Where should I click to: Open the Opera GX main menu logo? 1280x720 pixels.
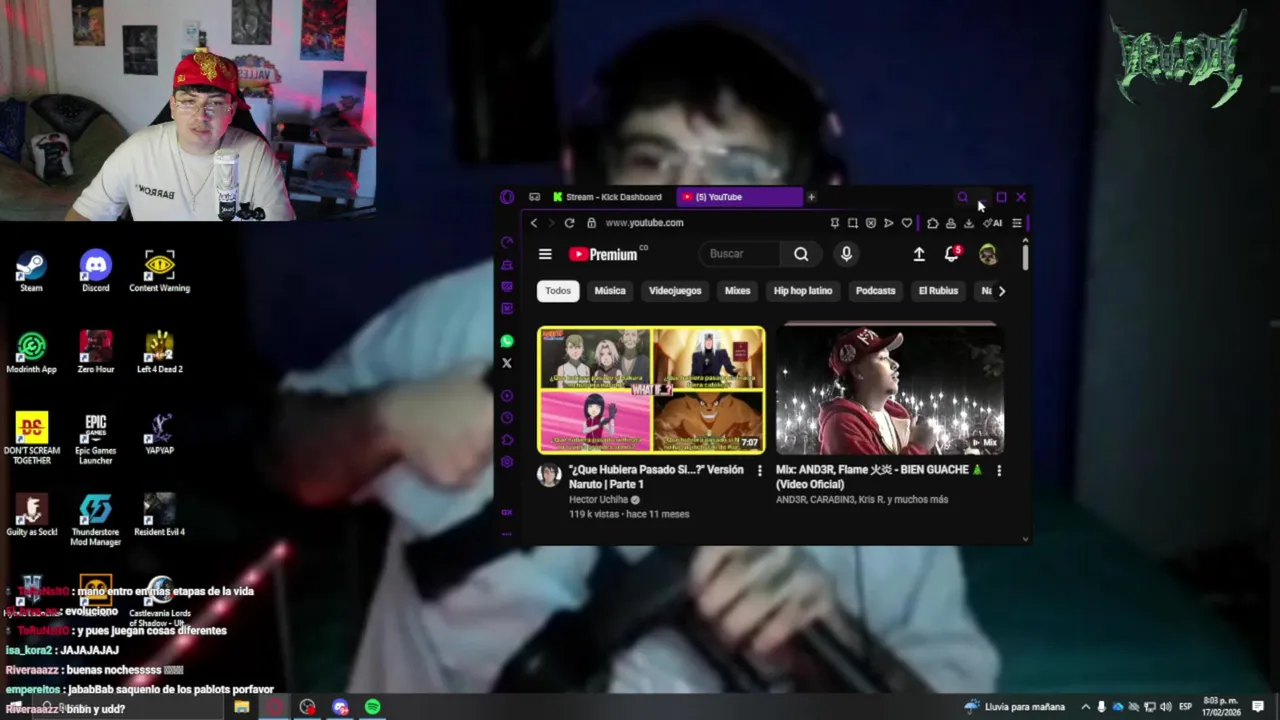coord(507,197)
